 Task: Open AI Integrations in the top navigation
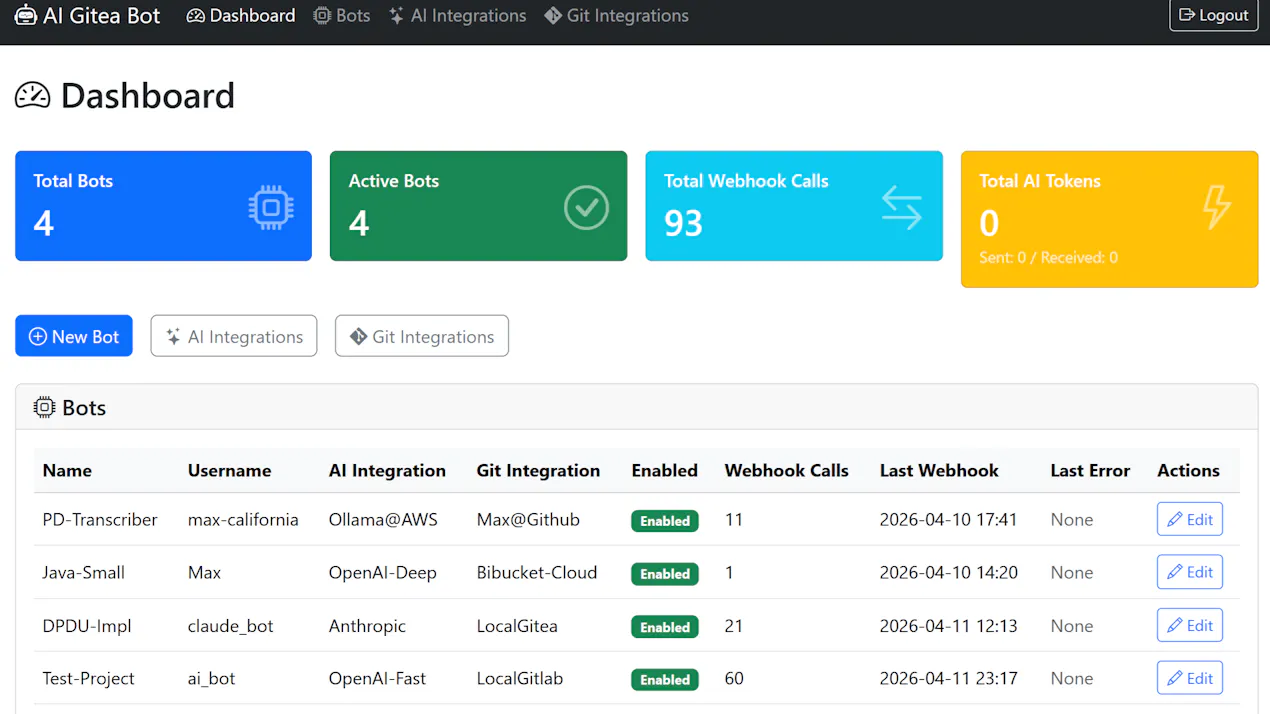[x=457, y=16]
